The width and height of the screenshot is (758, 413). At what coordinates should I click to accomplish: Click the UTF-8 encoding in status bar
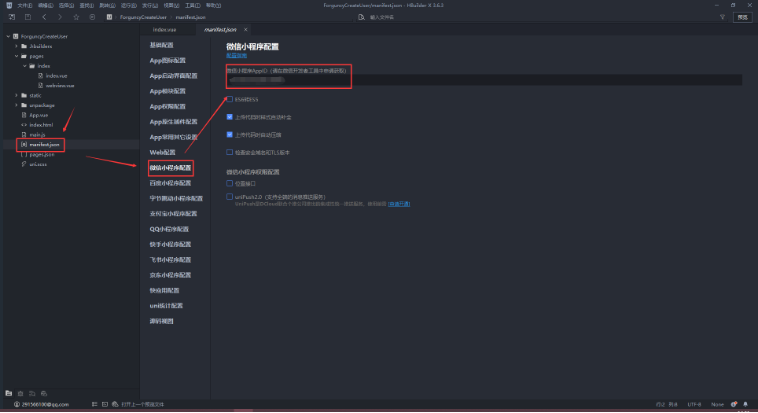[x=694, y=404]
